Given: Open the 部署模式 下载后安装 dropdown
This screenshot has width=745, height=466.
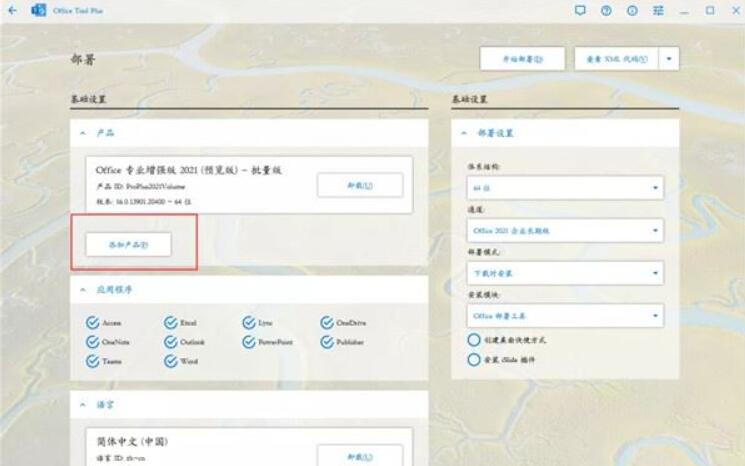Looking at the screenshot, I should pos(565,273).
